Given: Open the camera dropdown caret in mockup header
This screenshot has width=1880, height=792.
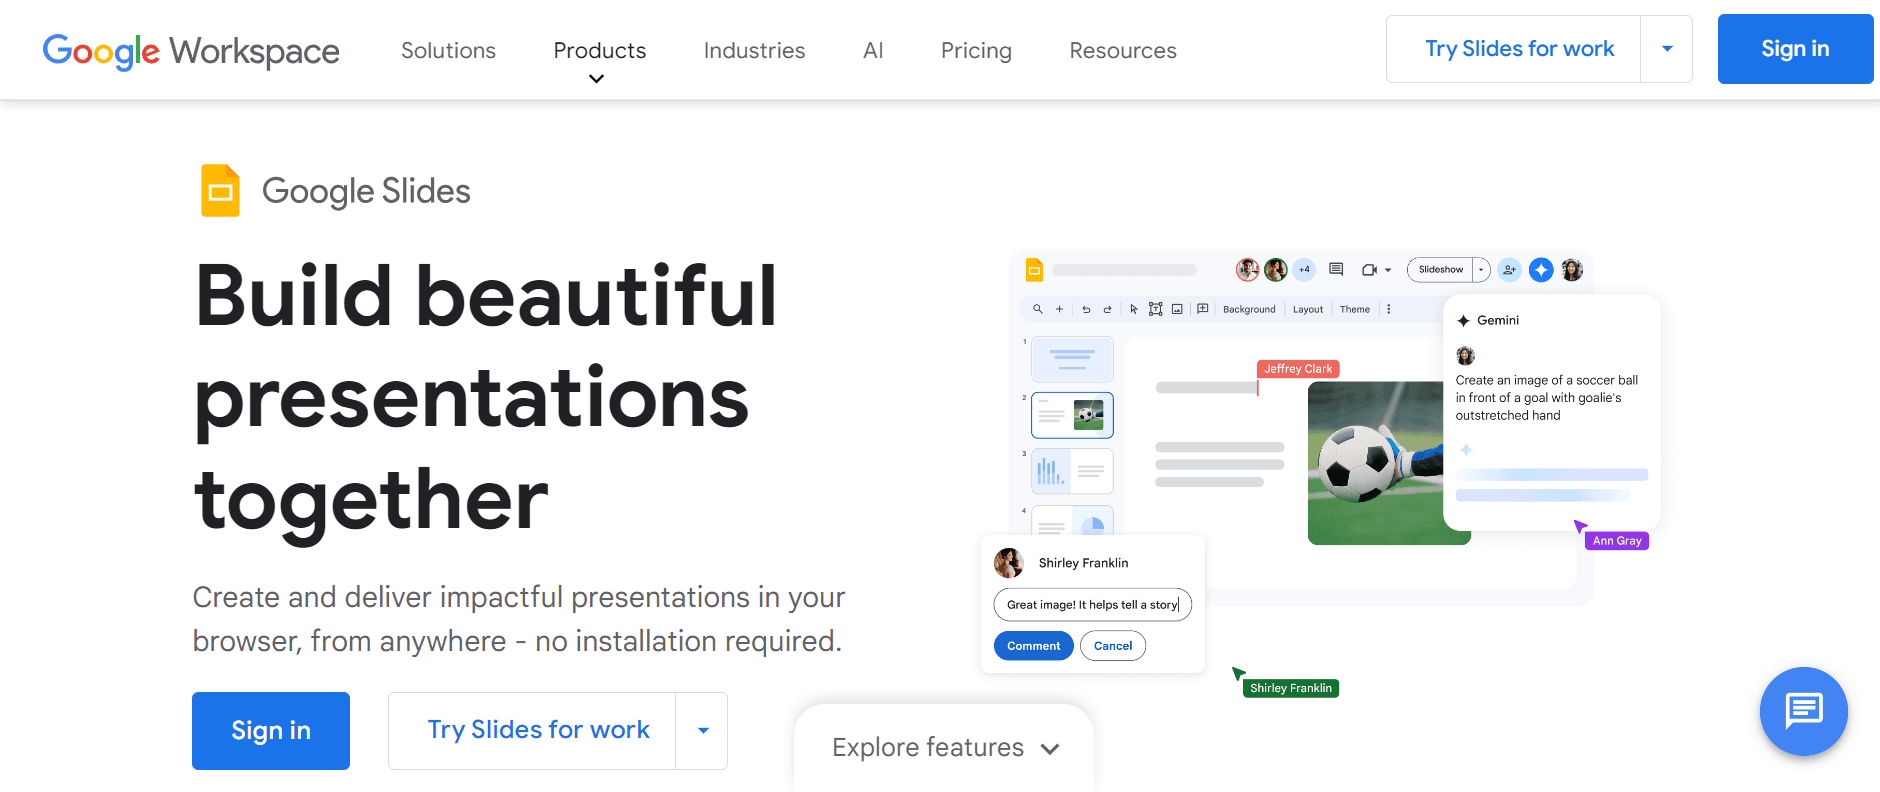Looking at the screenshot, I should point(1388,271).
